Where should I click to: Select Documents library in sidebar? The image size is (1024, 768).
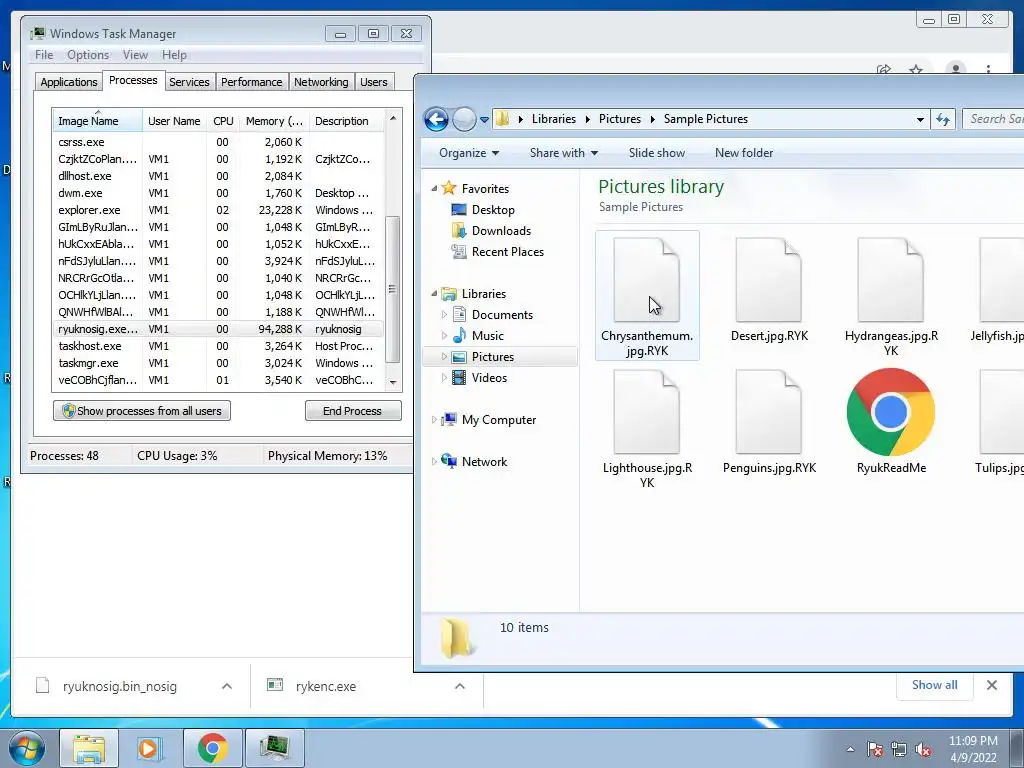click(502, 315)
